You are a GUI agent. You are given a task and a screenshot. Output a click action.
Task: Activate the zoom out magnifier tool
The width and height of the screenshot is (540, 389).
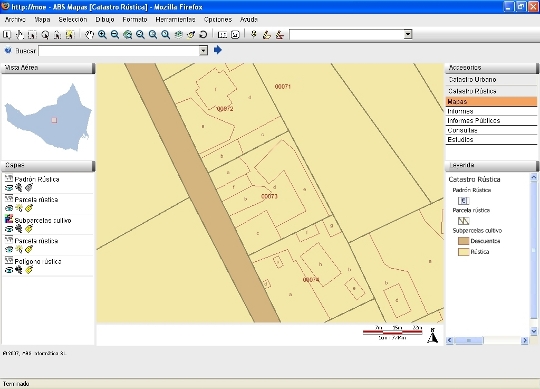[115, 34]
